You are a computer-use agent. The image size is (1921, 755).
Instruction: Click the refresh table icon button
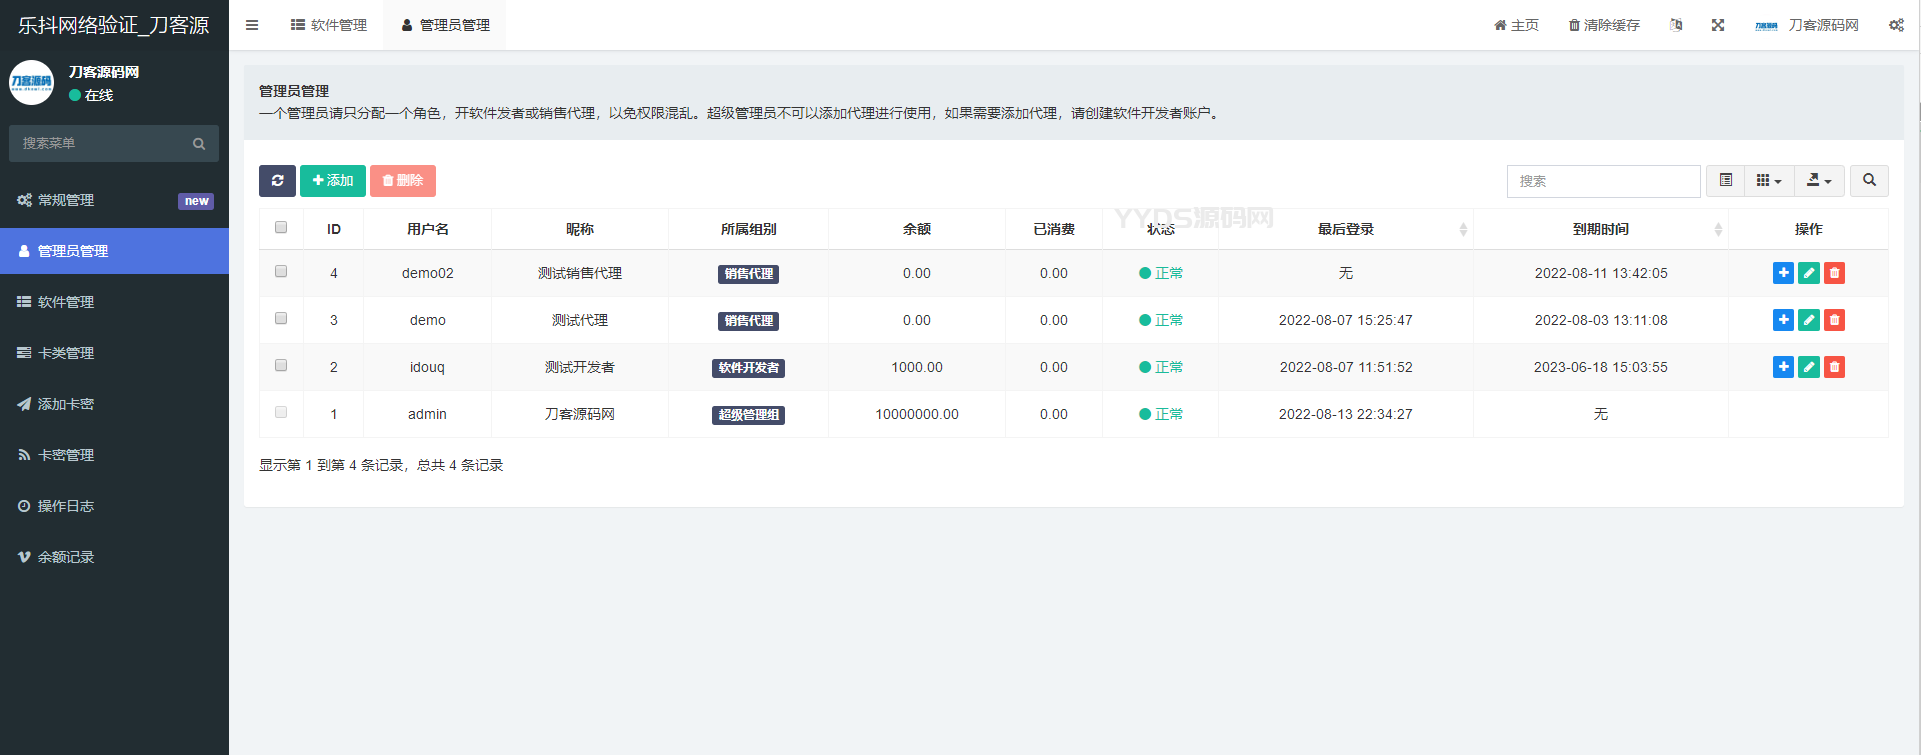tap(277, 181)
